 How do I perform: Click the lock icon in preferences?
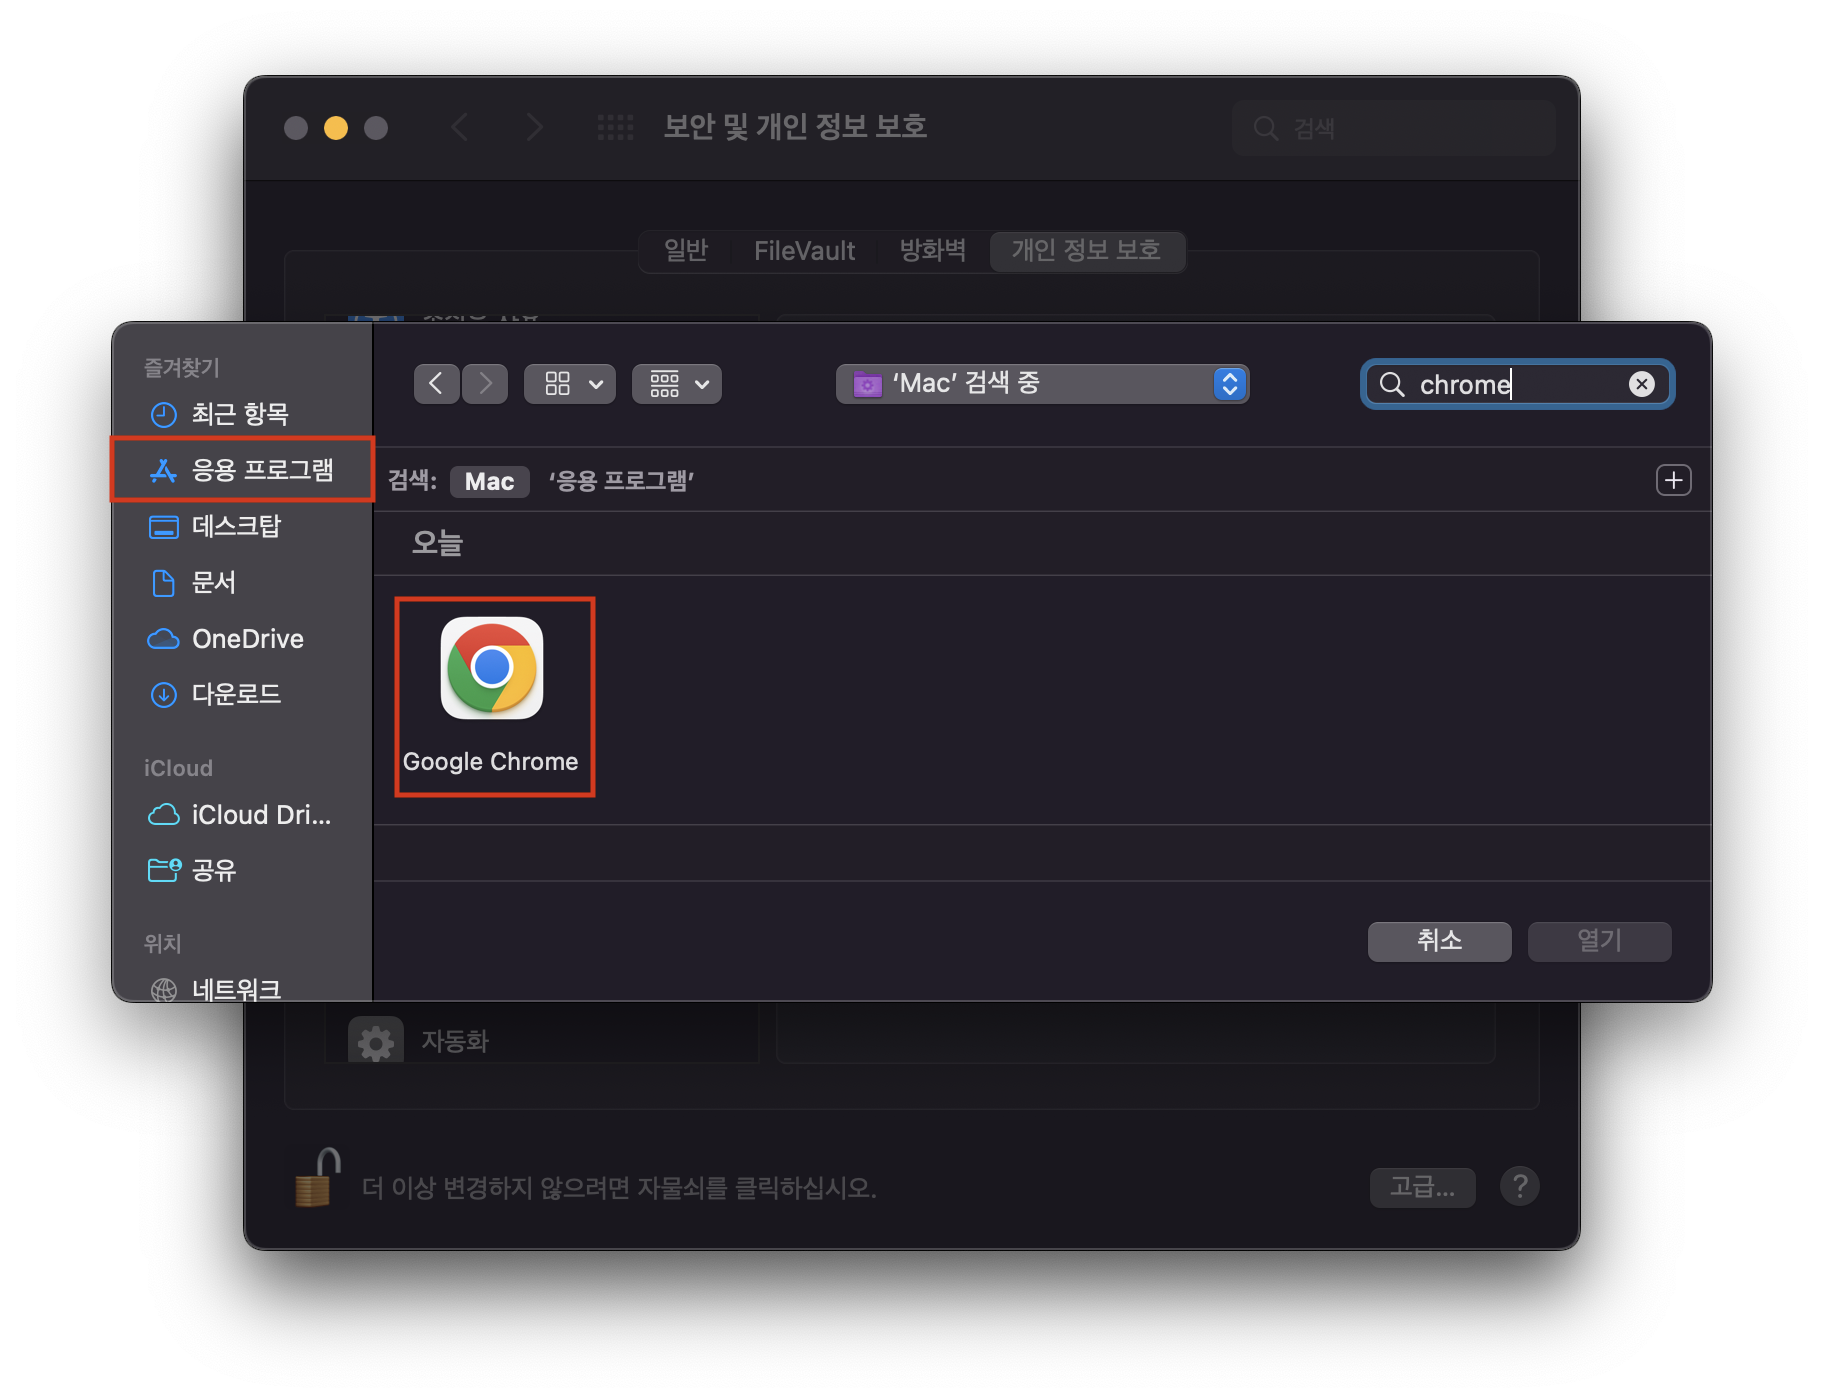coord(318,1178)
